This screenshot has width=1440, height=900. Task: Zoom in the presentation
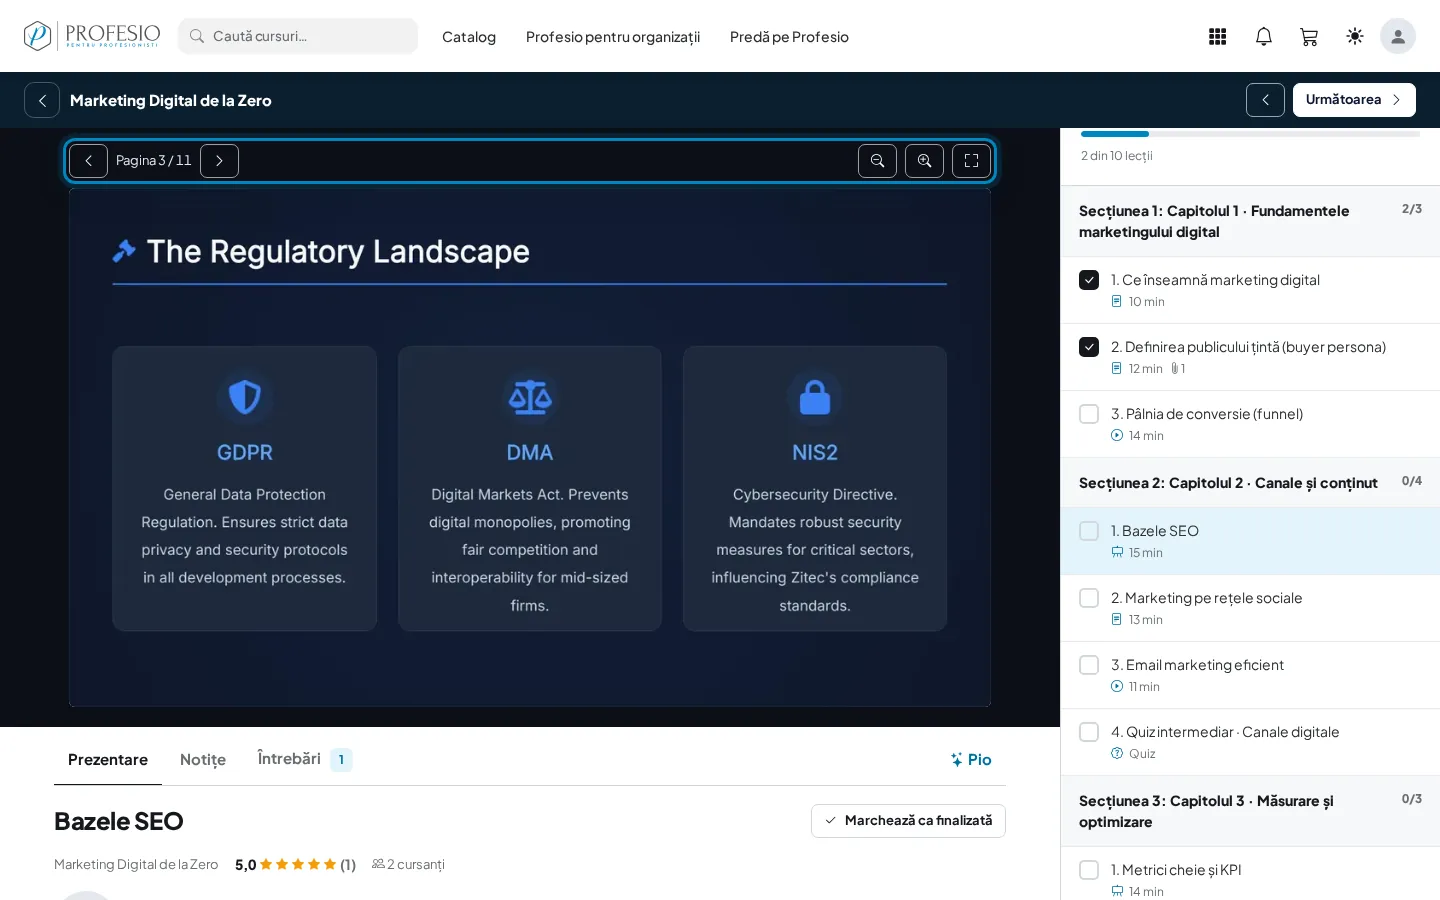[x=924, y=161]
